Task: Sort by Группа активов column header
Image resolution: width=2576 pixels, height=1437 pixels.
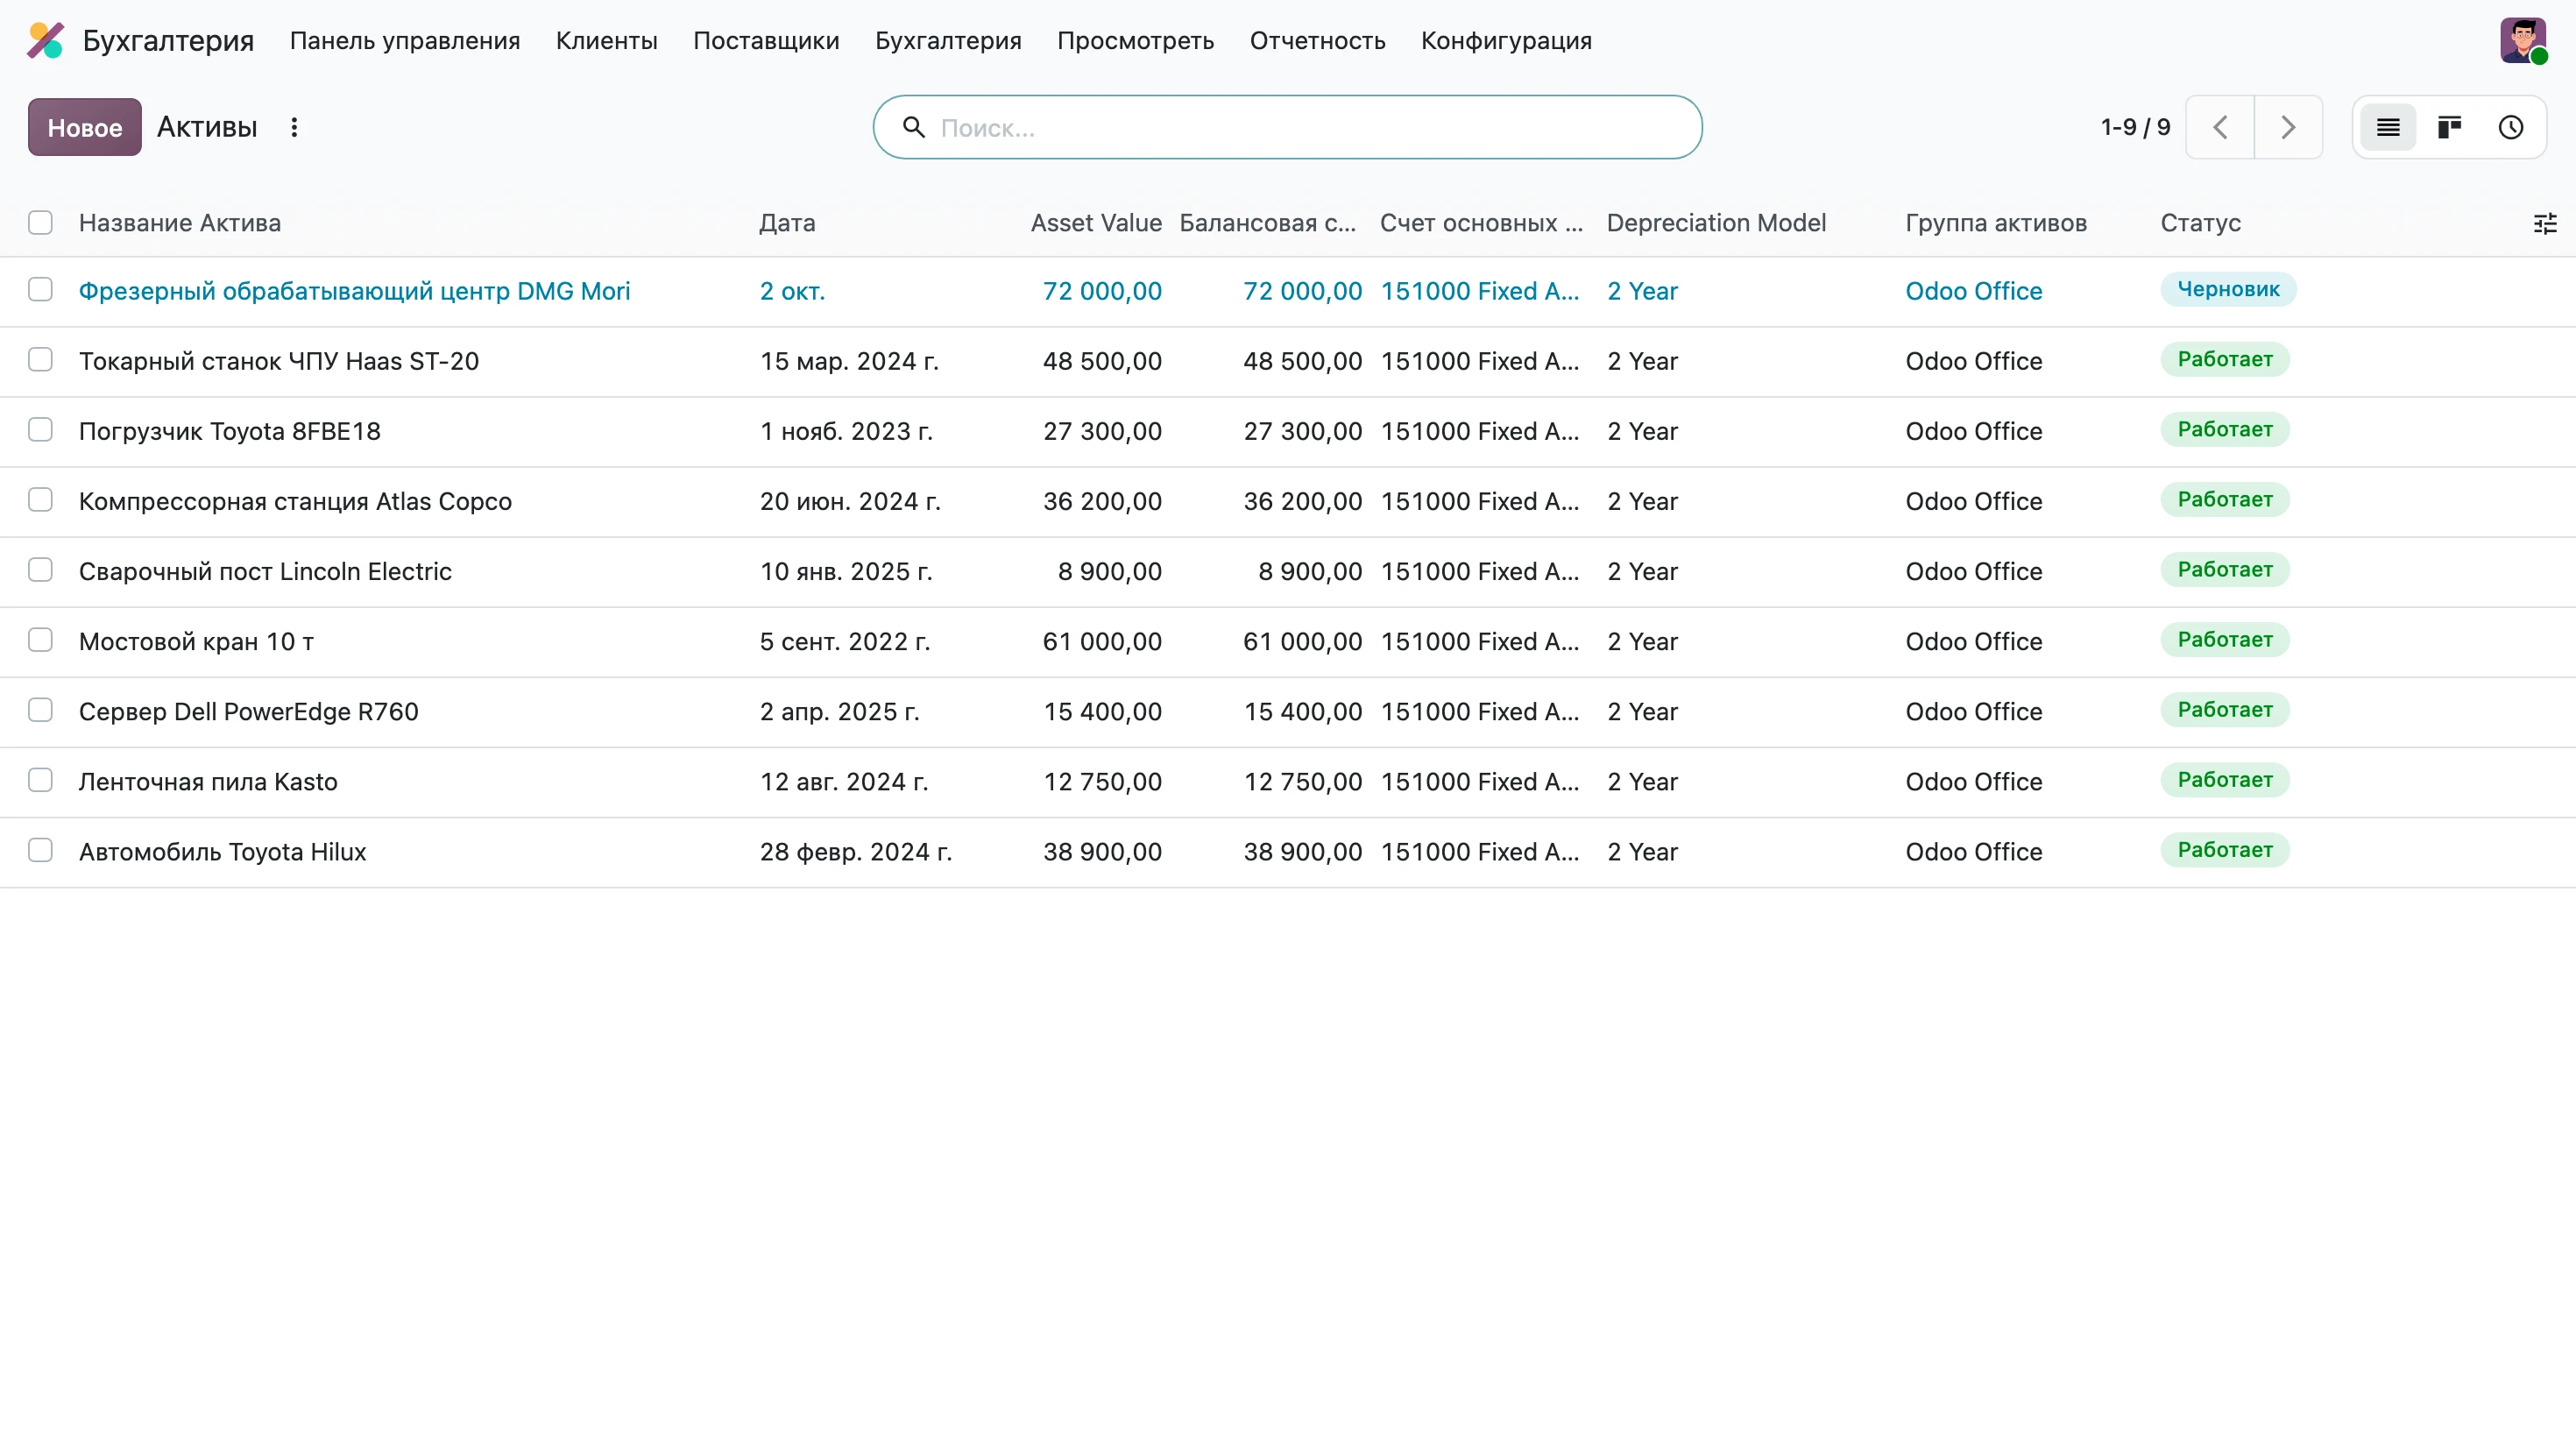Action: [x=1996, y=223]
